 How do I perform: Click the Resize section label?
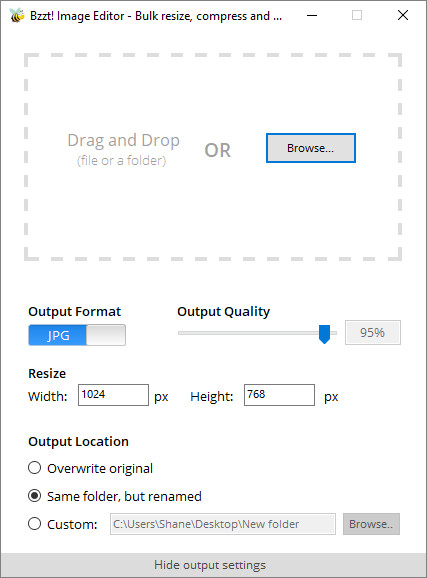coord(47,373)
